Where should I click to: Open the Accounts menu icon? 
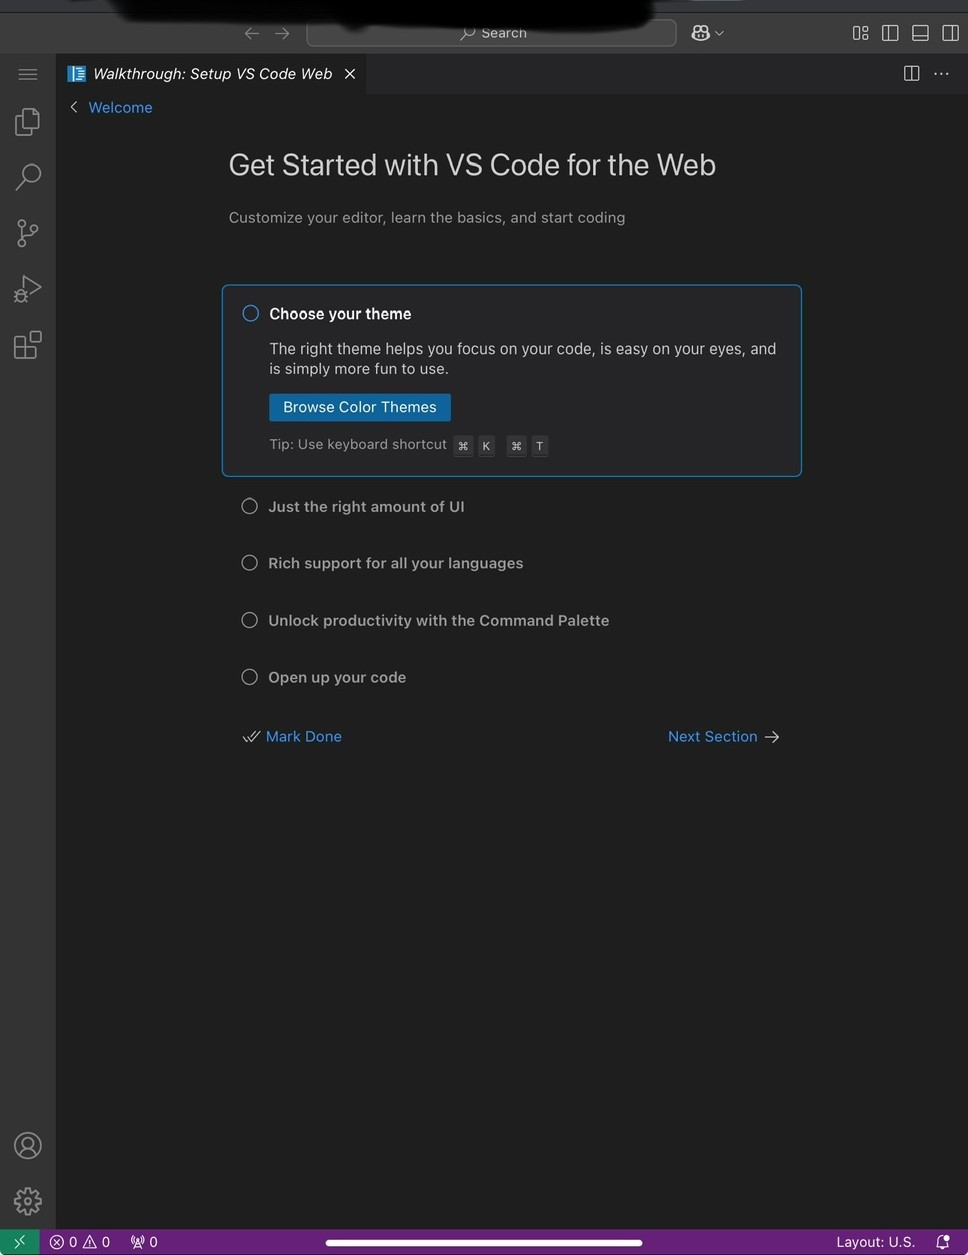[28, 1145]
